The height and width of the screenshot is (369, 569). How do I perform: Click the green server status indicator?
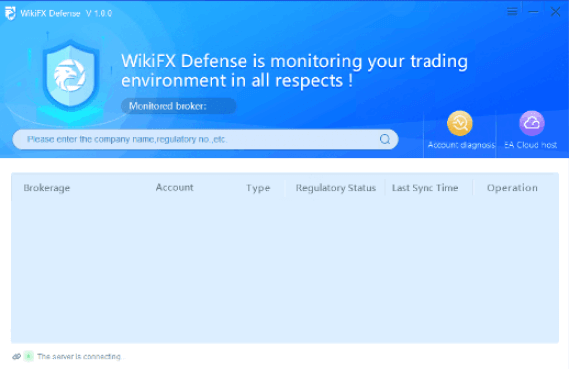[28, 356]
